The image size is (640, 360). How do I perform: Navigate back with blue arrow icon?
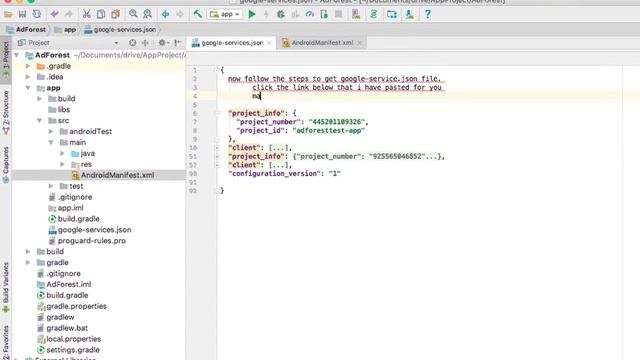165,14
